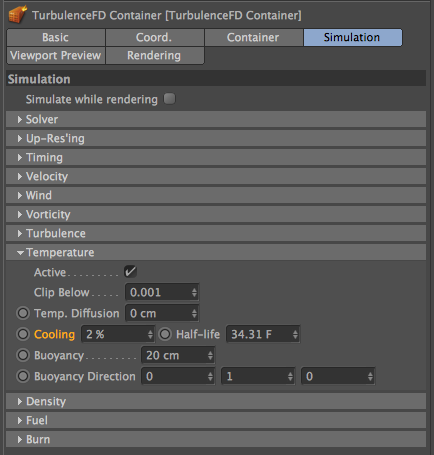Switch to the Rendering tab
Image resolution: width=434 pixels, height=455 pixels.
154,55
